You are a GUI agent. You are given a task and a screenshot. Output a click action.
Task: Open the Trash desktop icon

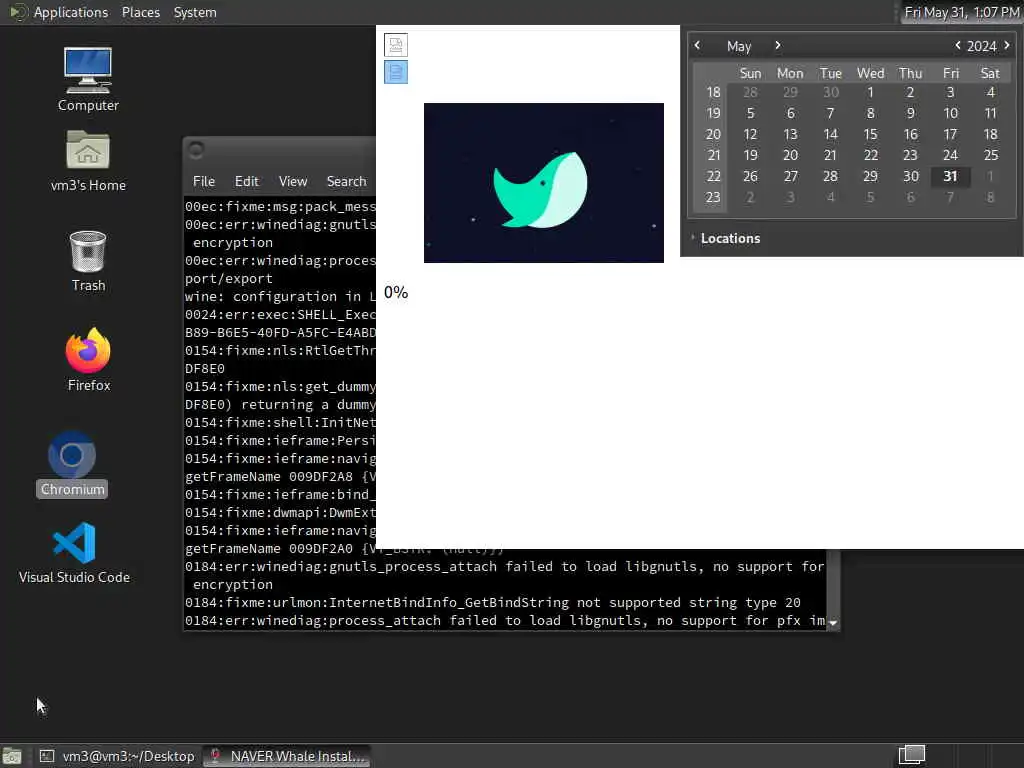tap(88, 261)
